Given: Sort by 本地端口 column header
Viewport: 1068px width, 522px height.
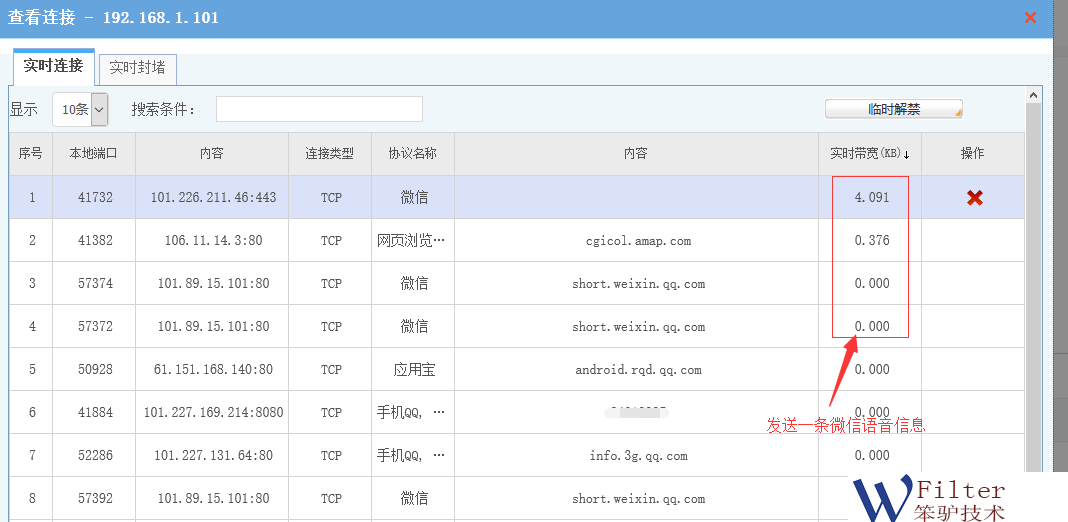Looking at the screenshot, I should pos(93,154).
